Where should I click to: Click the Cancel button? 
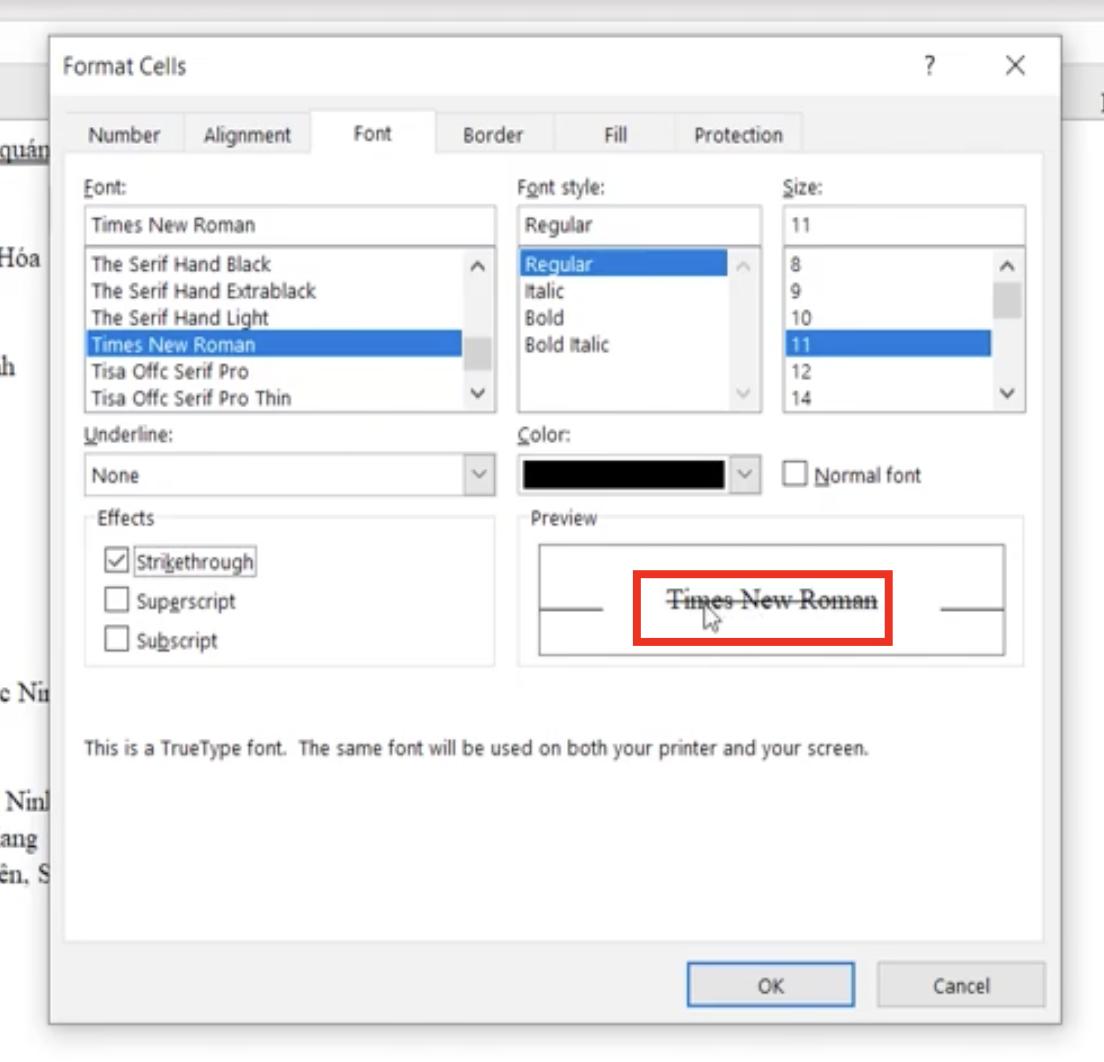click(x=960, y=985)
